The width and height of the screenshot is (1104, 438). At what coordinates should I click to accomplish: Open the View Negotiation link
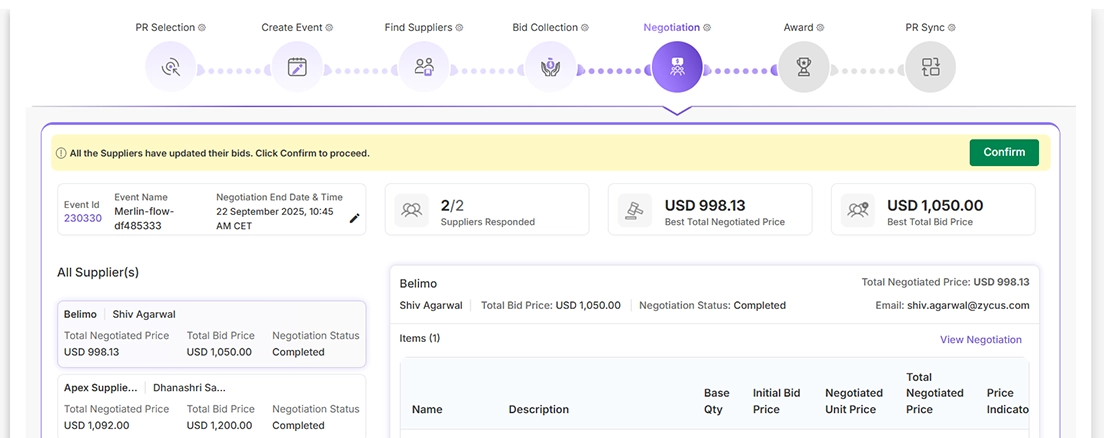(980, 340)
